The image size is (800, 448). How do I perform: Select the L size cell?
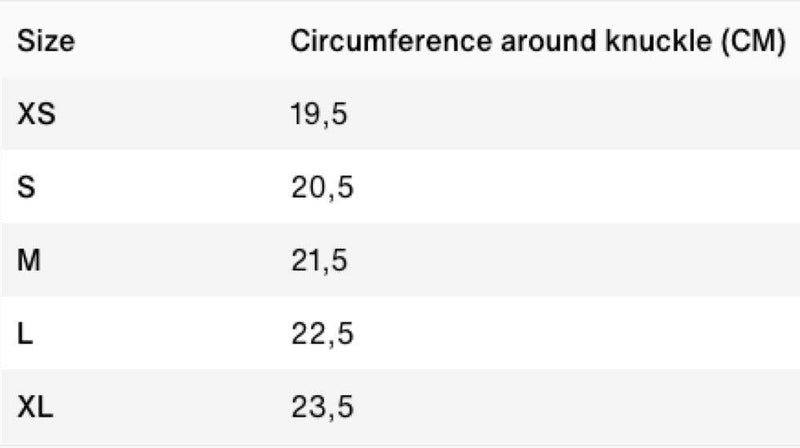click(x=25, y=334)
